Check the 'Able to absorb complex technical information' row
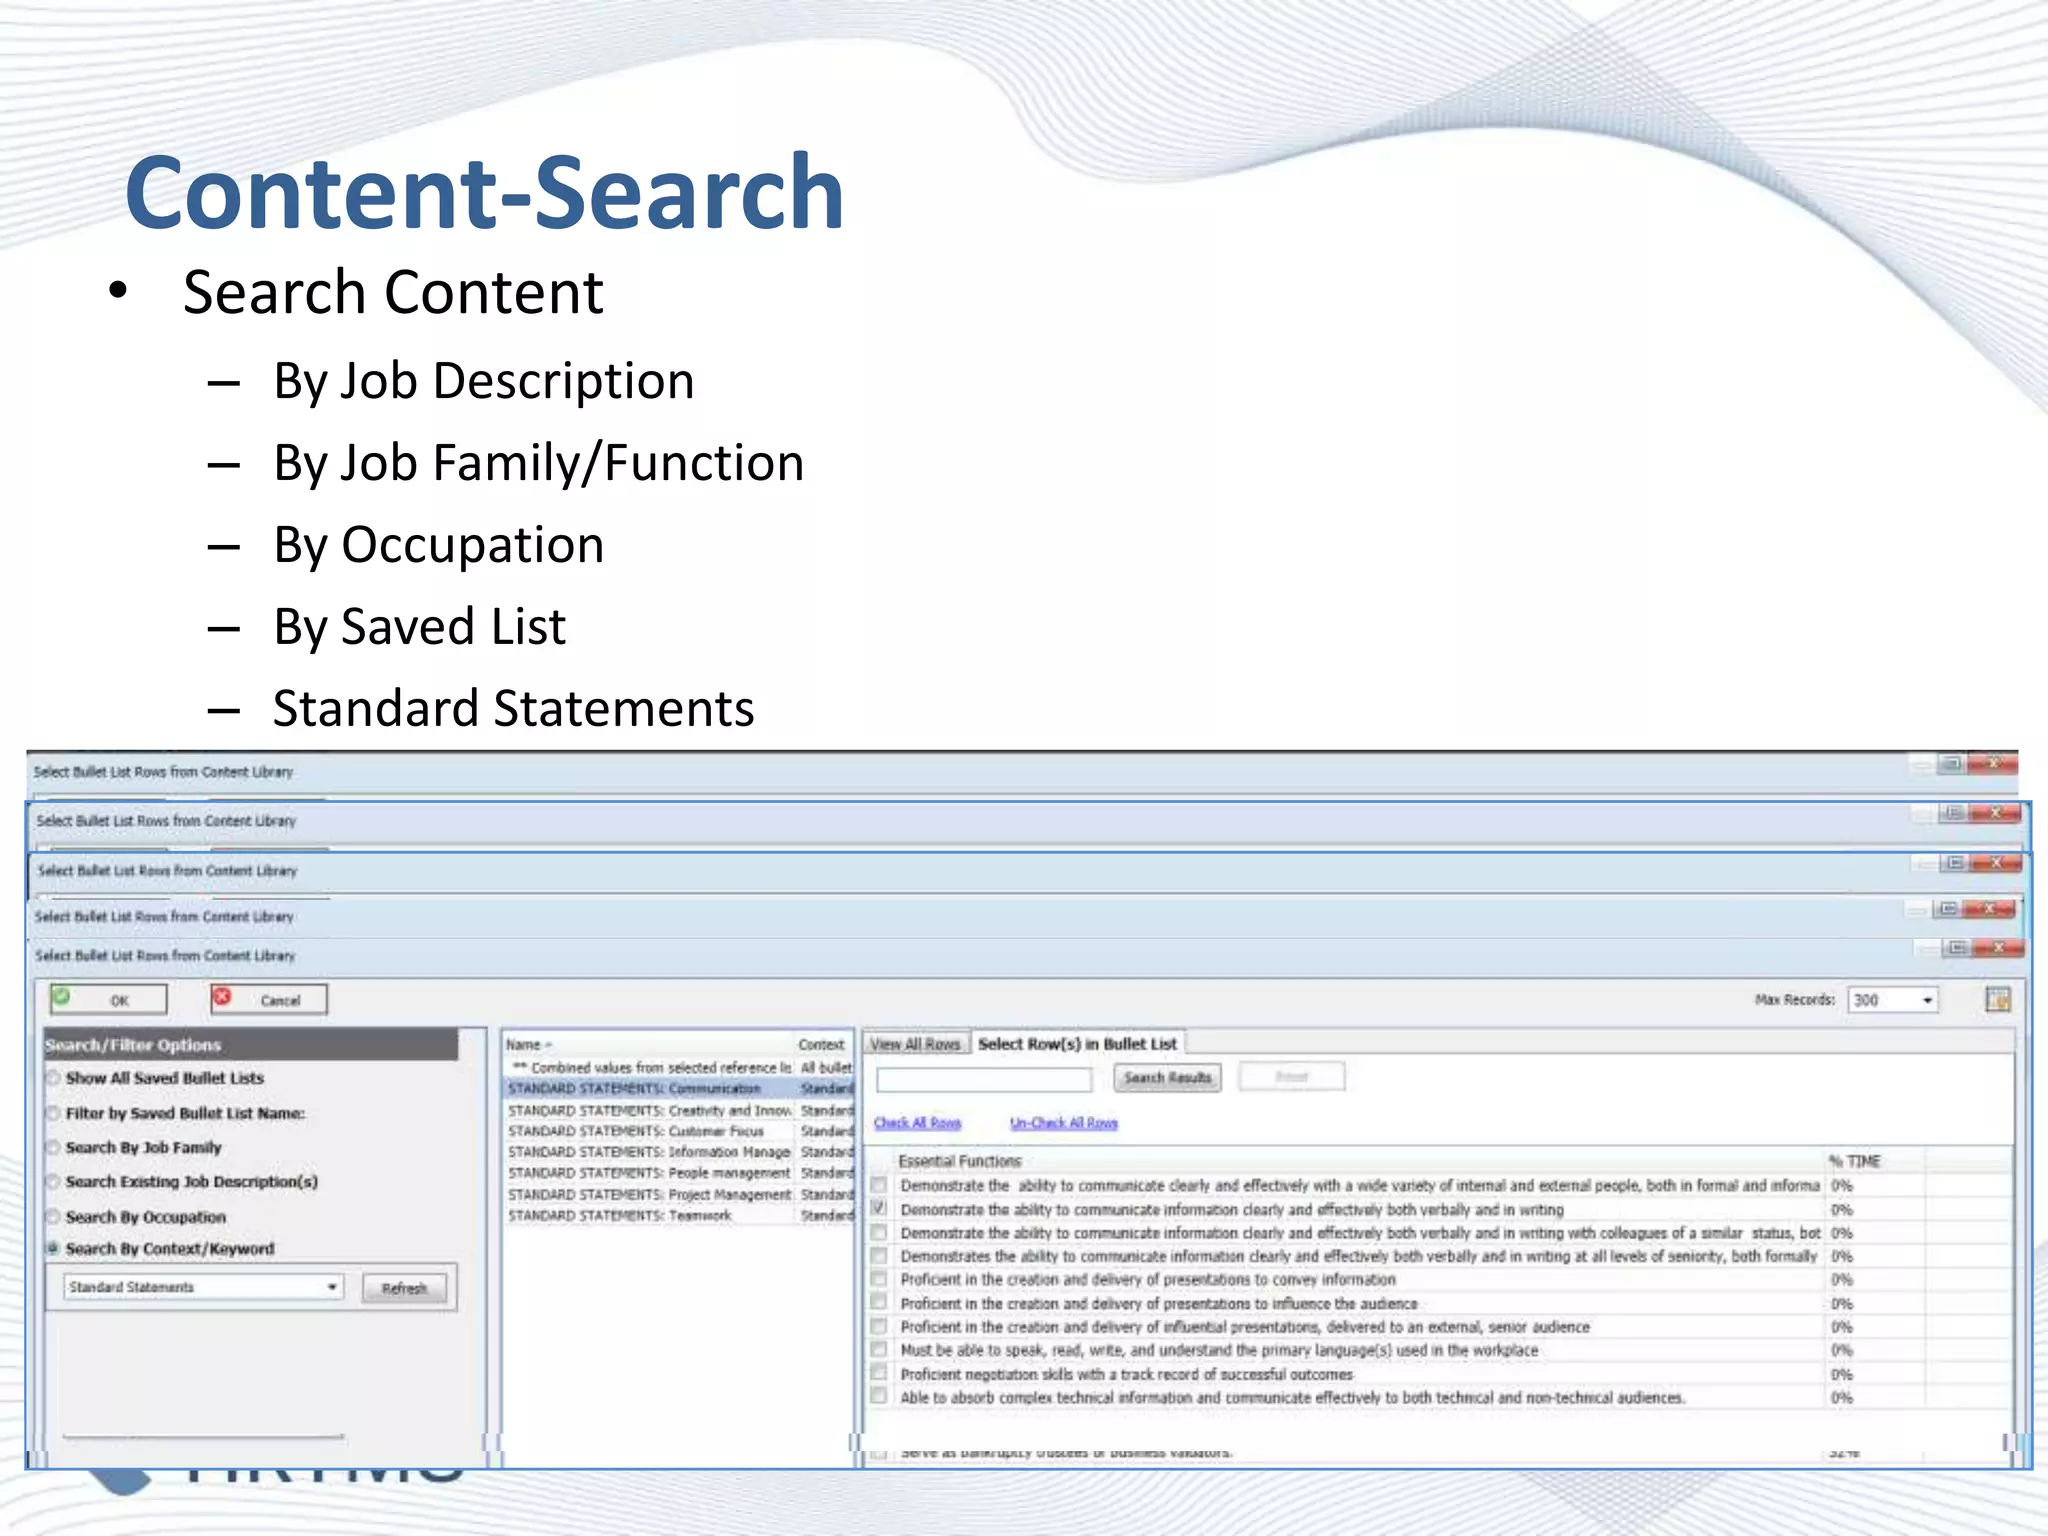 point(879,1396)
